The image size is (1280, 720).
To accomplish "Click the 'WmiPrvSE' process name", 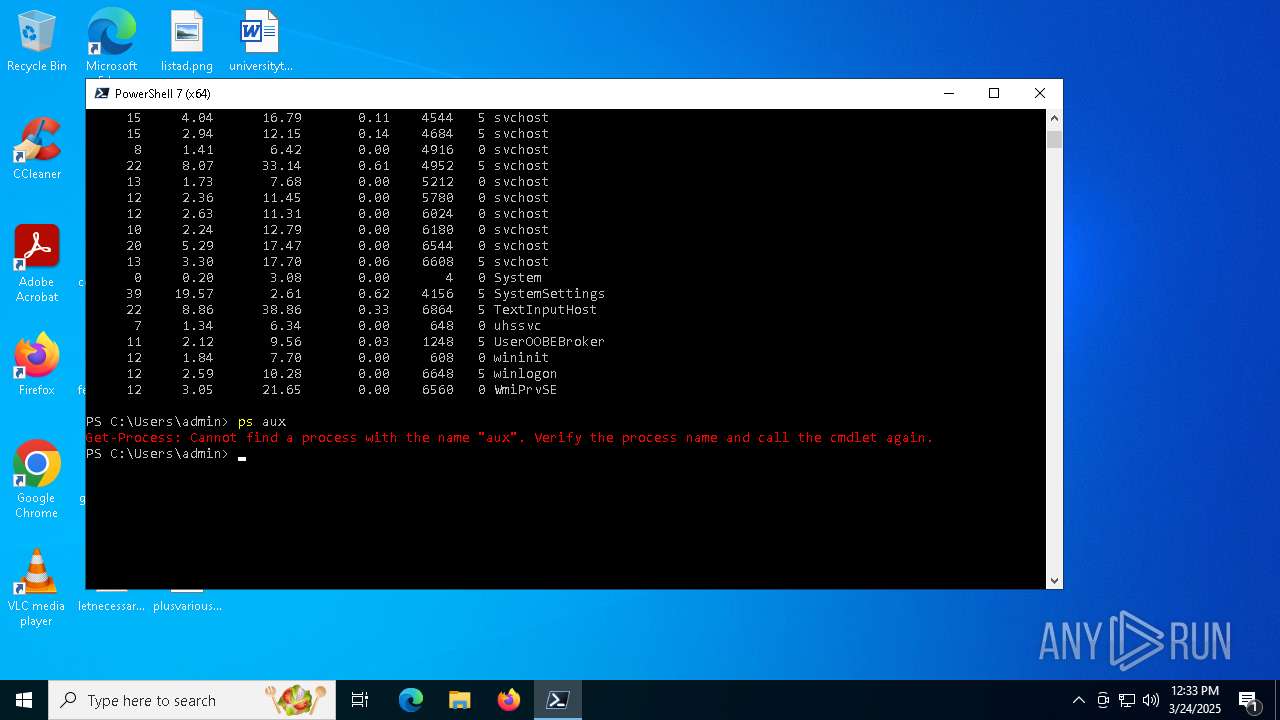I will point(525,389).
